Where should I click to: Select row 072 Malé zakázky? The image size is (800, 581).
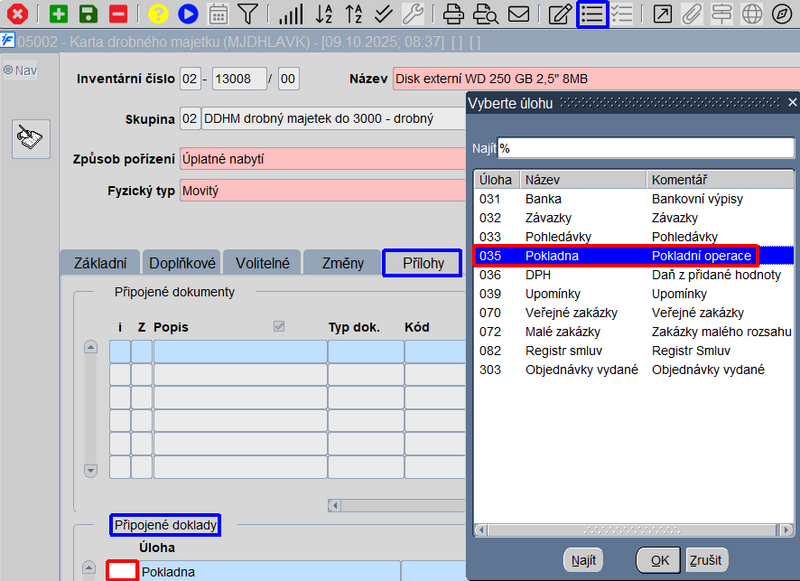click(x=634, y=332)
